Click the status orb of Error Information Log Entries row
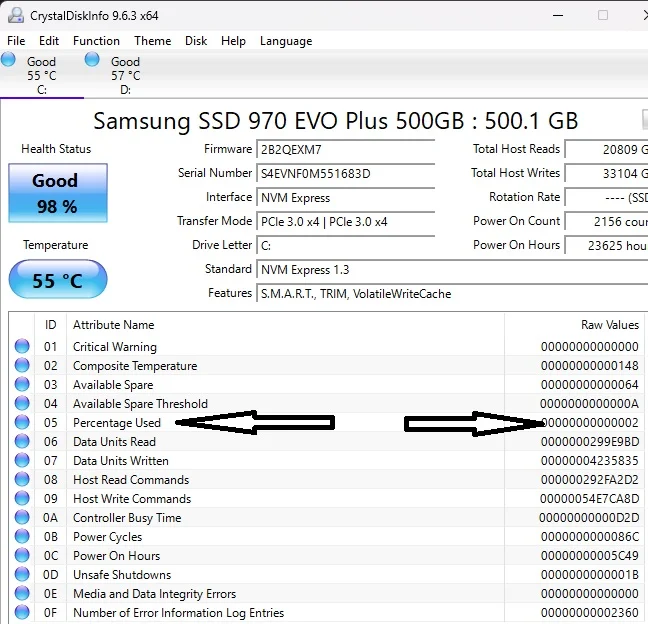Viewport: 648px width, 624px height. (22, 612)
